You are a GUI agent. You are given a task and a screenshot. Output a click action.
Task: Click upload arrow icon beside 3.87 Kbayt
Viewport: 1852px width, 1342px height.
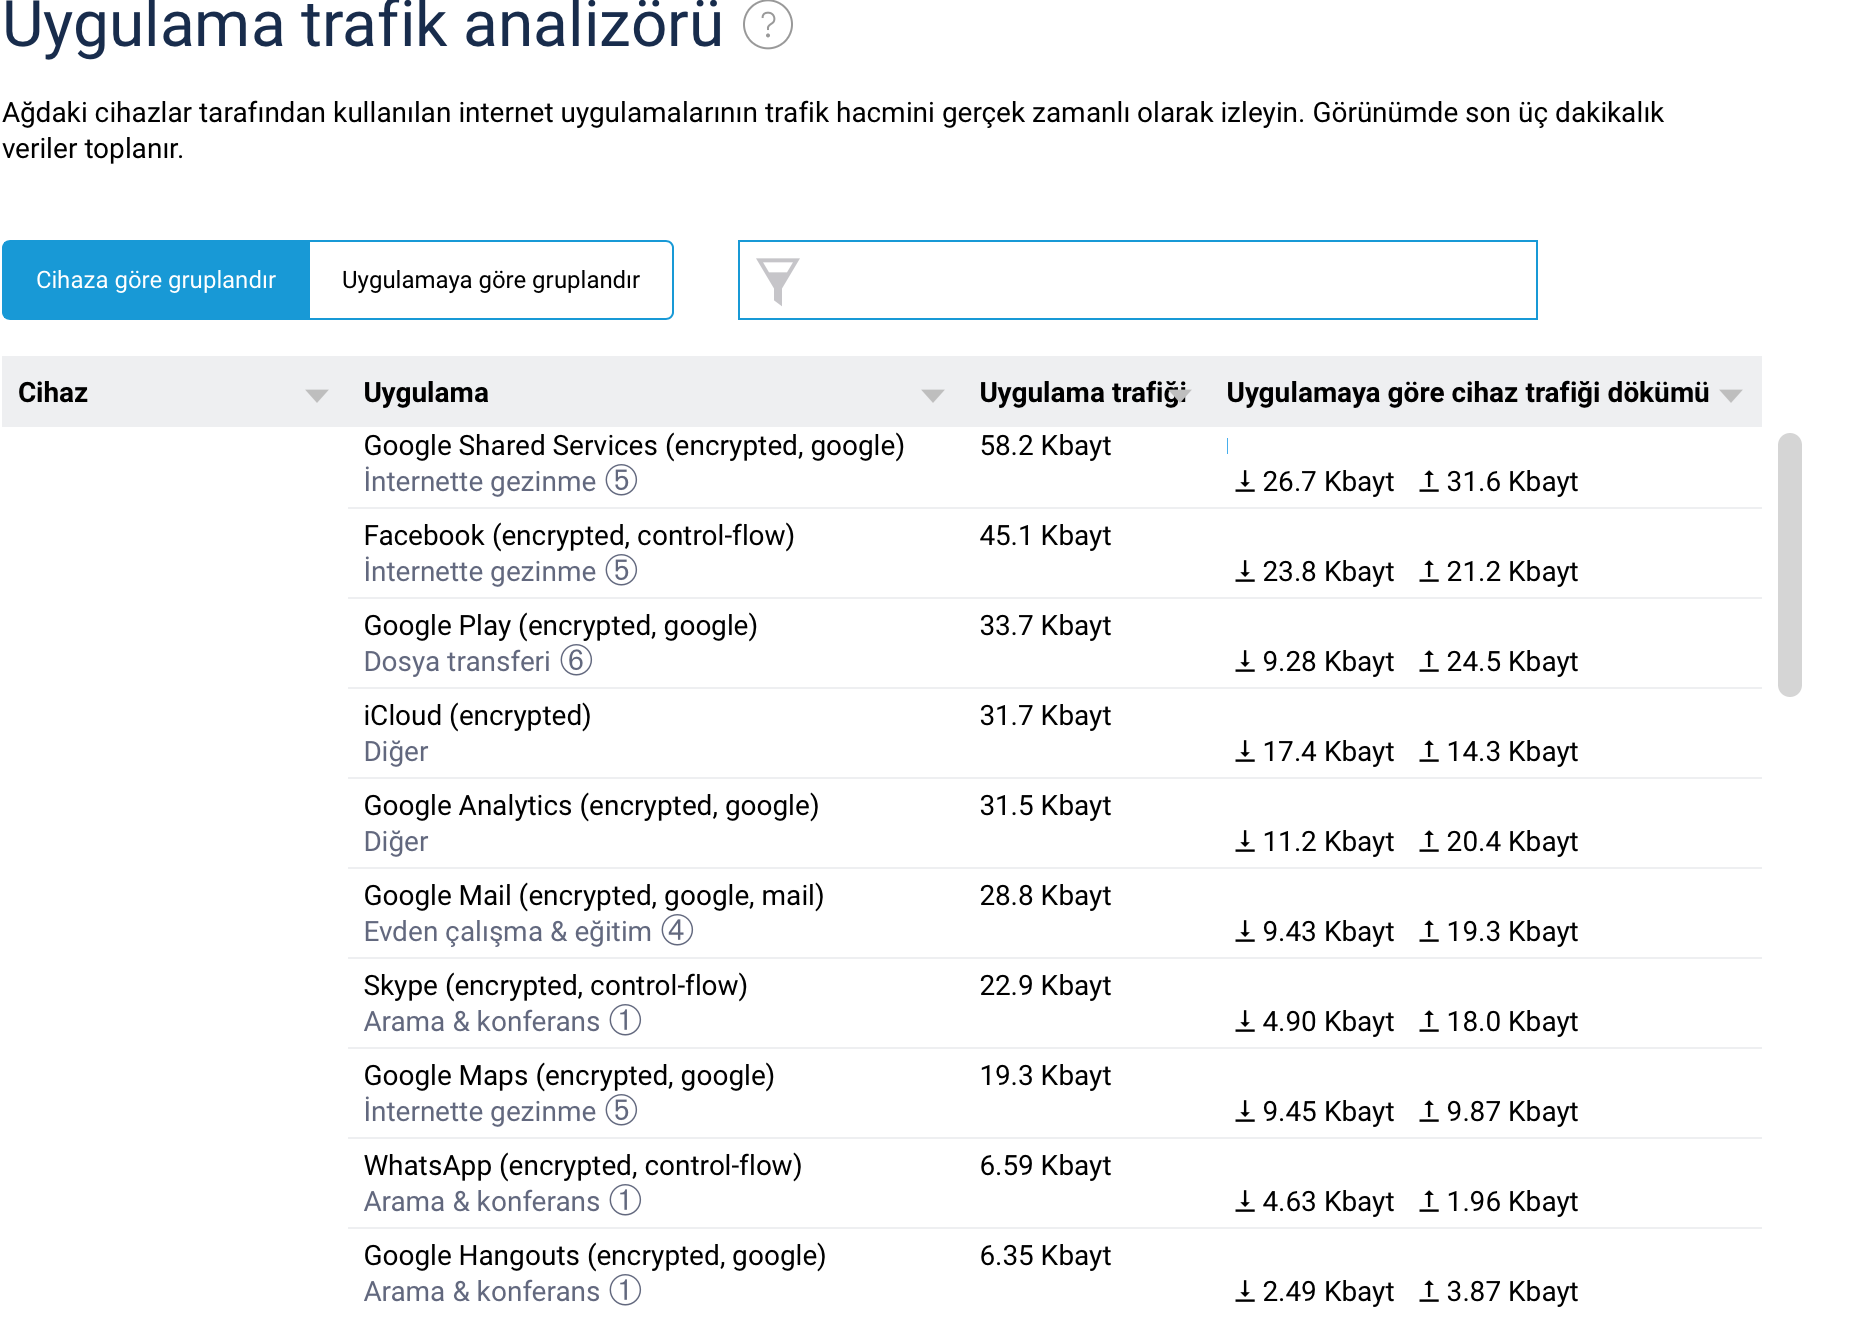tap(1429, 1291)
